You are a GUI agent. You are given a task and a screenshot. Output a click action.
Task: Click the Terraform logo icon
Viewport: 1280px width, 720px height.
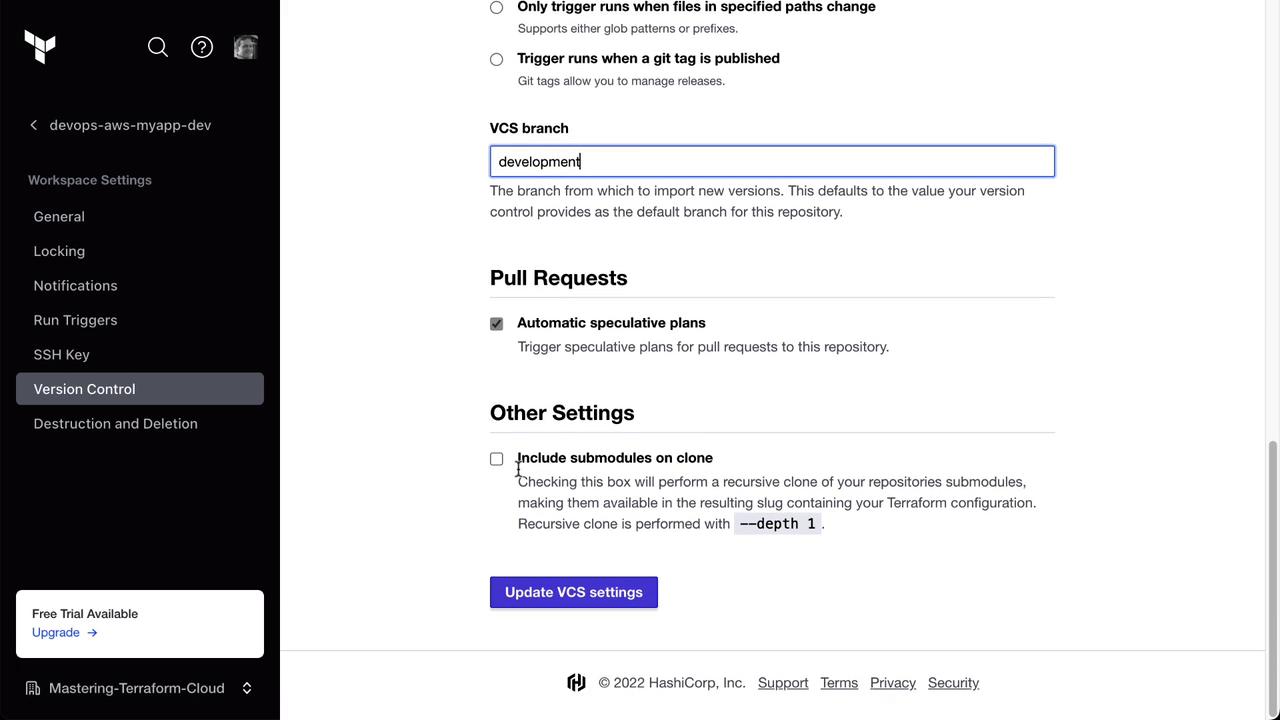40,47
